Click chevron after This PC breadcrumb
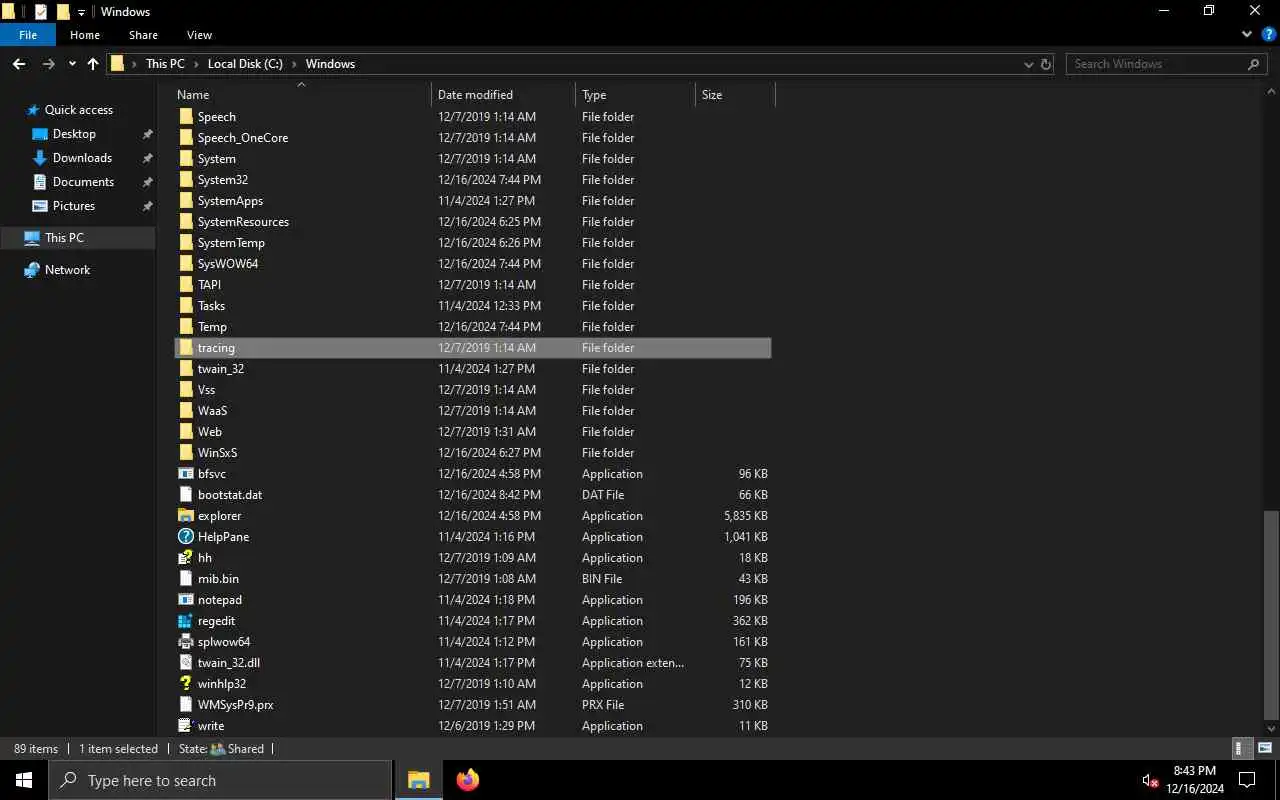 tap(196, 64)
